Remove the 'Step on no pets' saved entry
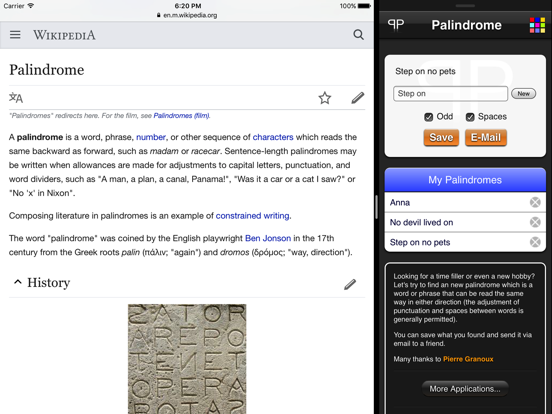The height and width of the screenshot is (414, 552). click(535, 242)
